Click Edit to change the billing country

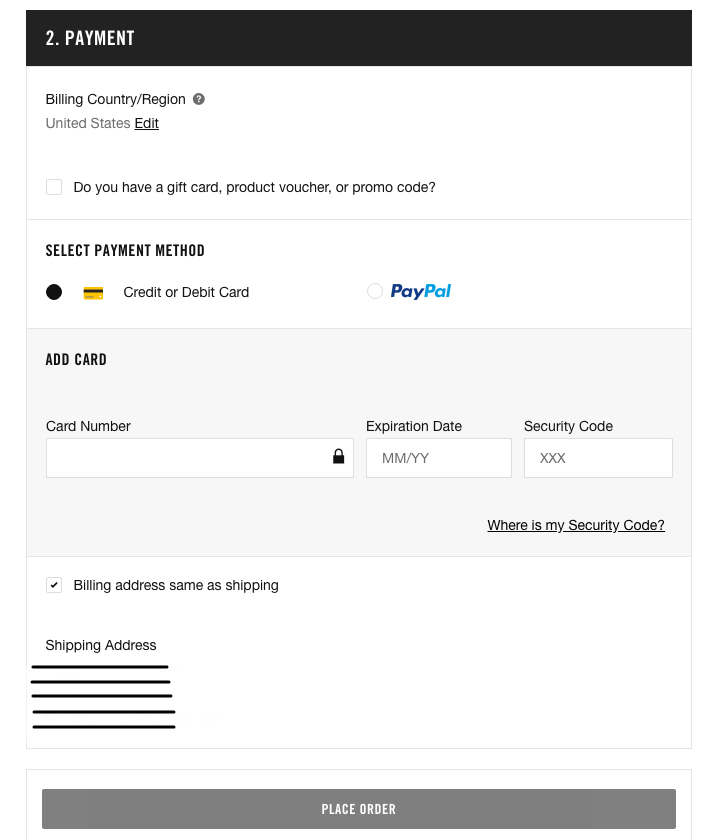[x=146, y=123]
